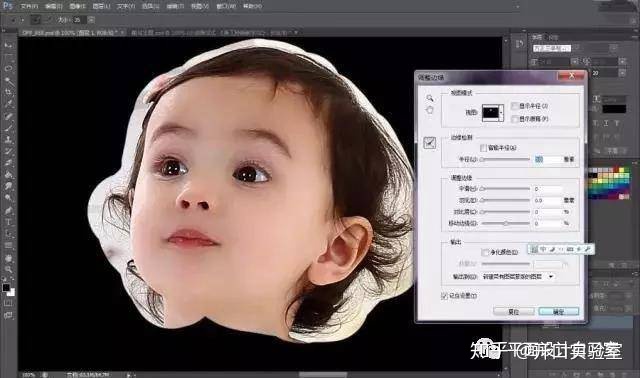Uncheck the 记住设置 remember settings checkbox

coord(444,296)
